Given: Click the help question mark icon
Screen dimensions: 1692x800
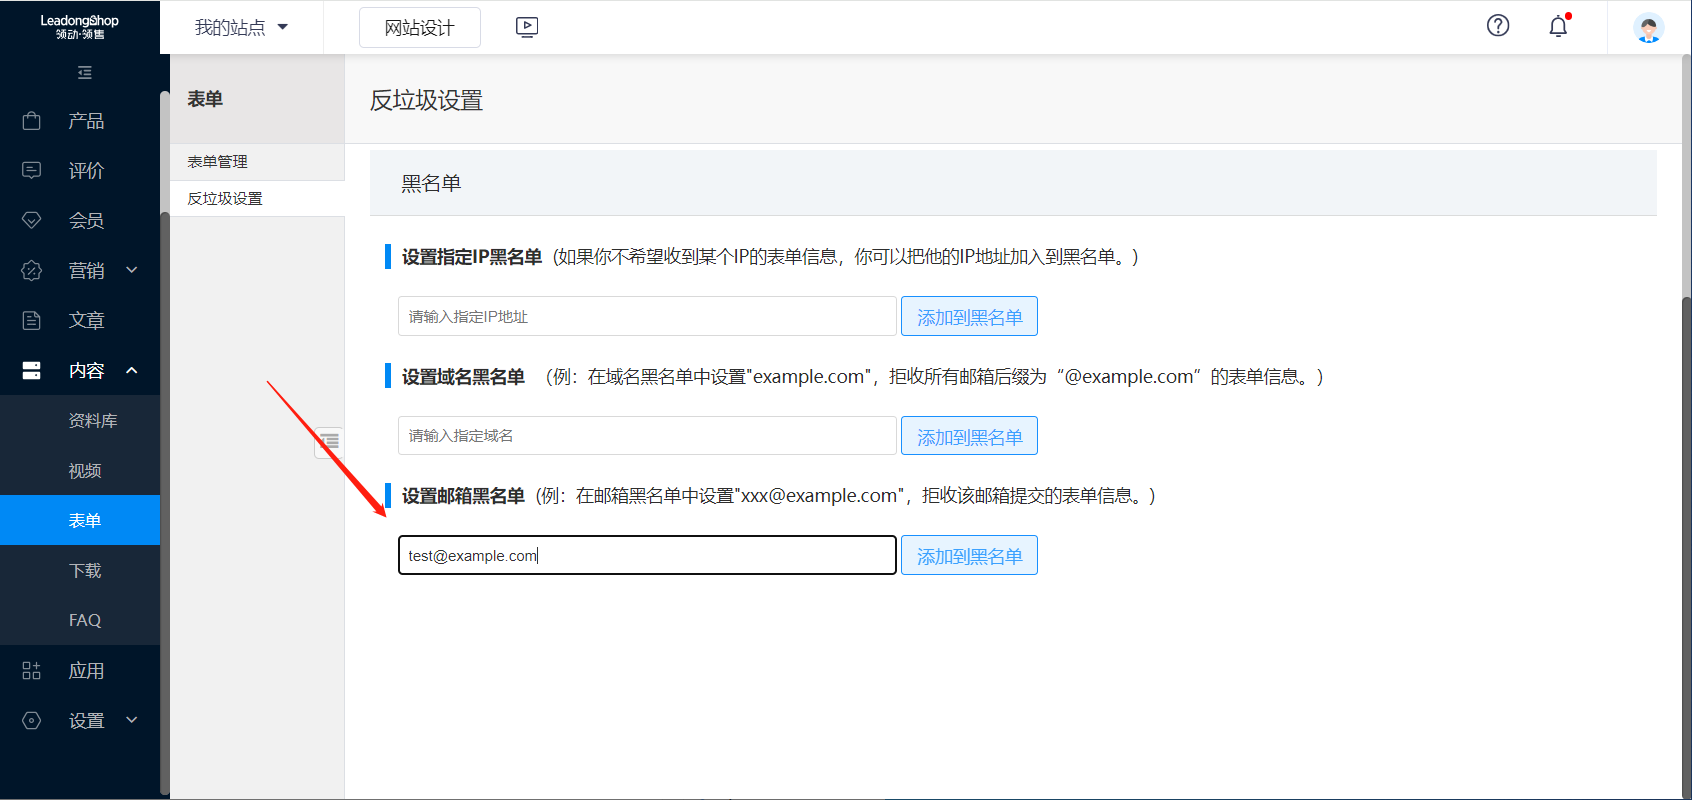Looking at the screenshot, I should click(x=1497, y=26).
